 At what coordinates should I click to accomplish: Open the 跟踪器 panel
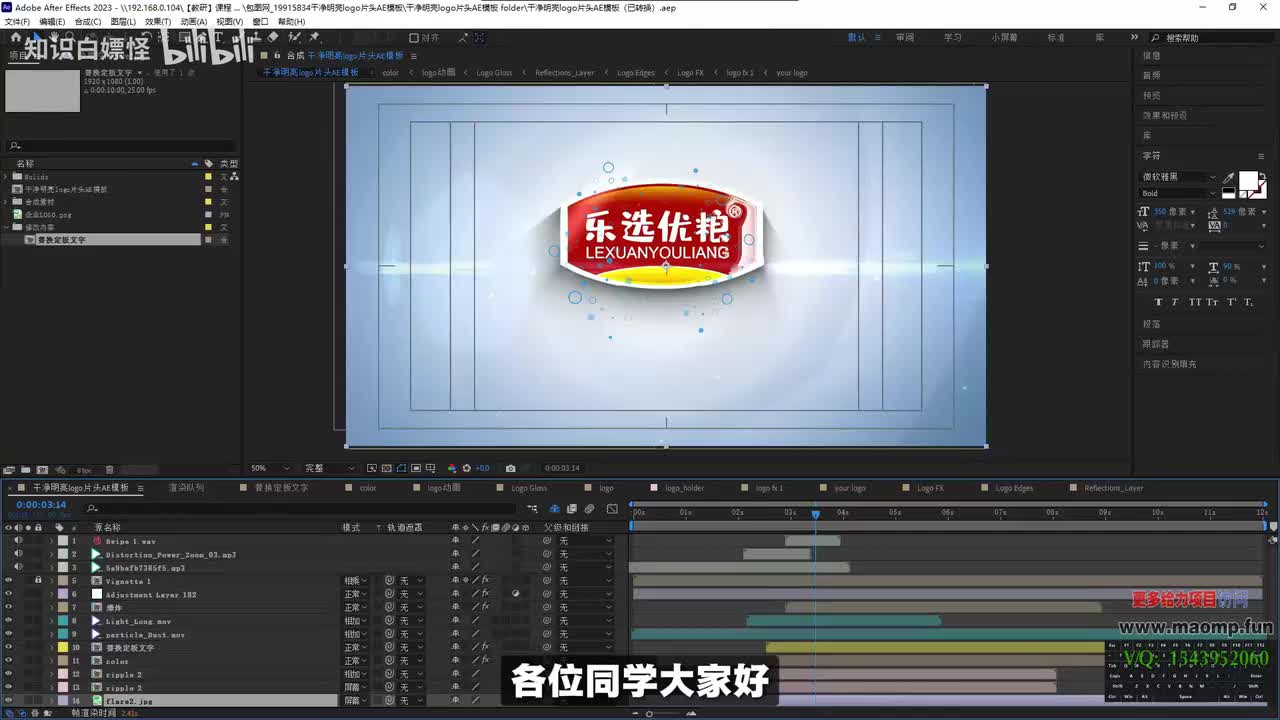(x=1155, y=344)
